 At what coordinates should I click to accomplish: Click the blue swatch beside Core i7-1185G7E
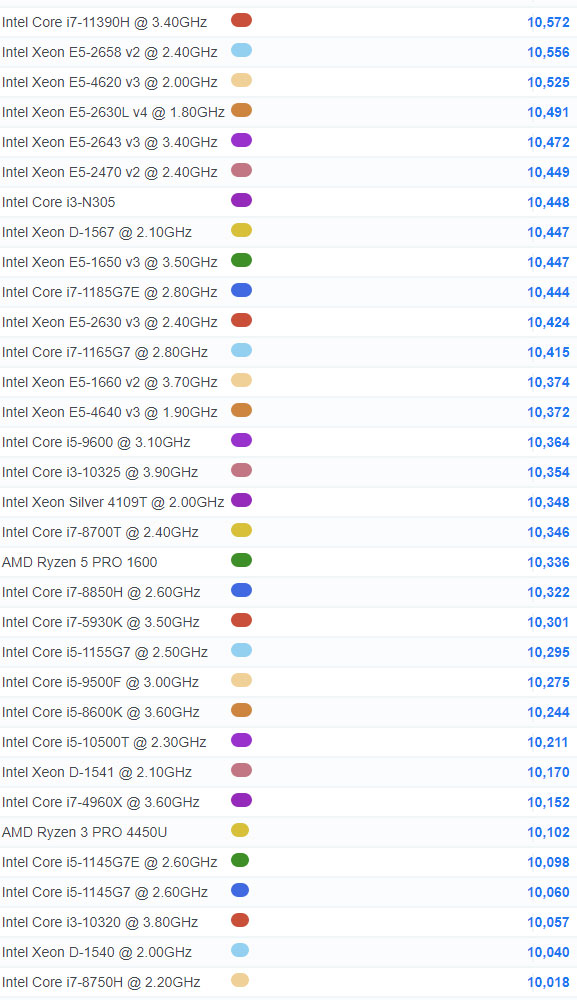point(241,290)
